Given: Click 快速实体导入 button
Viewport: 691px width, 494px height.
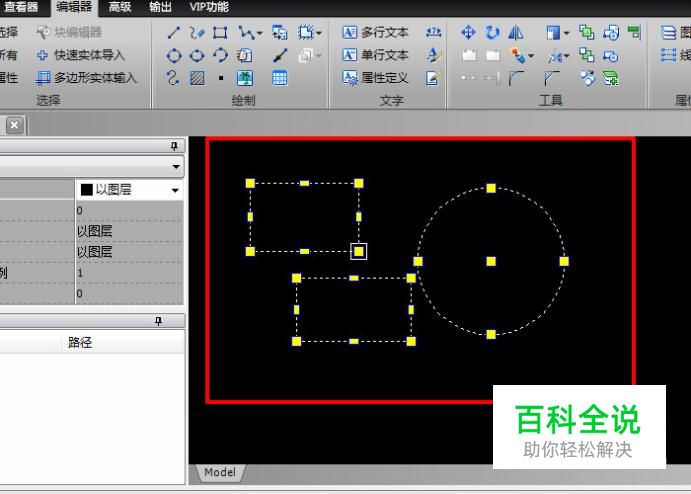Looking at the screenshot, I should coord(81,55).
